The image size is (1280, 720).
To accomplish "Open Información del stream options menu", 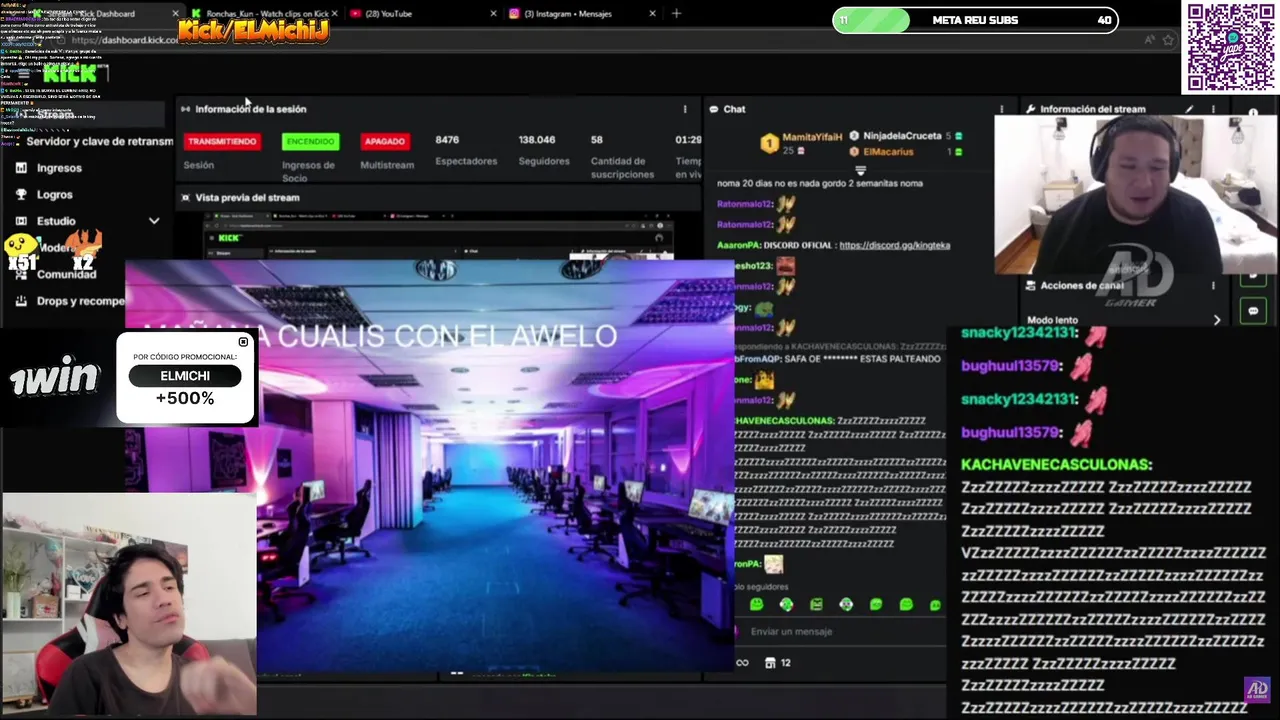I will (1213, 109).
